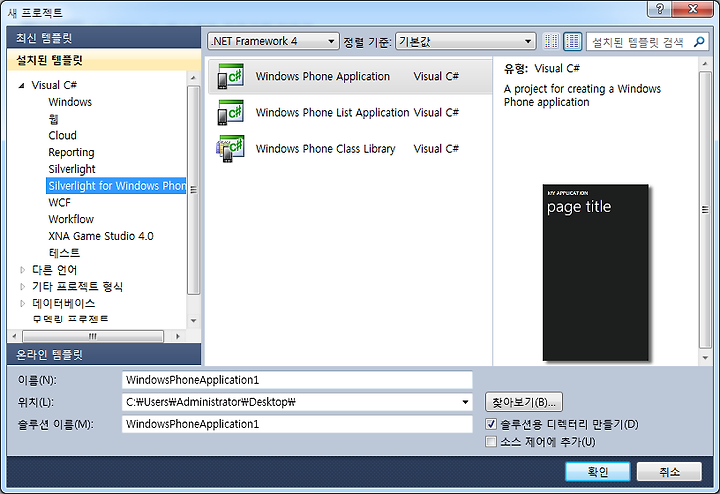This screenshot has height=494, width=720.
Task: Click the Windows Phone List Application name
Action: point(332,112)
